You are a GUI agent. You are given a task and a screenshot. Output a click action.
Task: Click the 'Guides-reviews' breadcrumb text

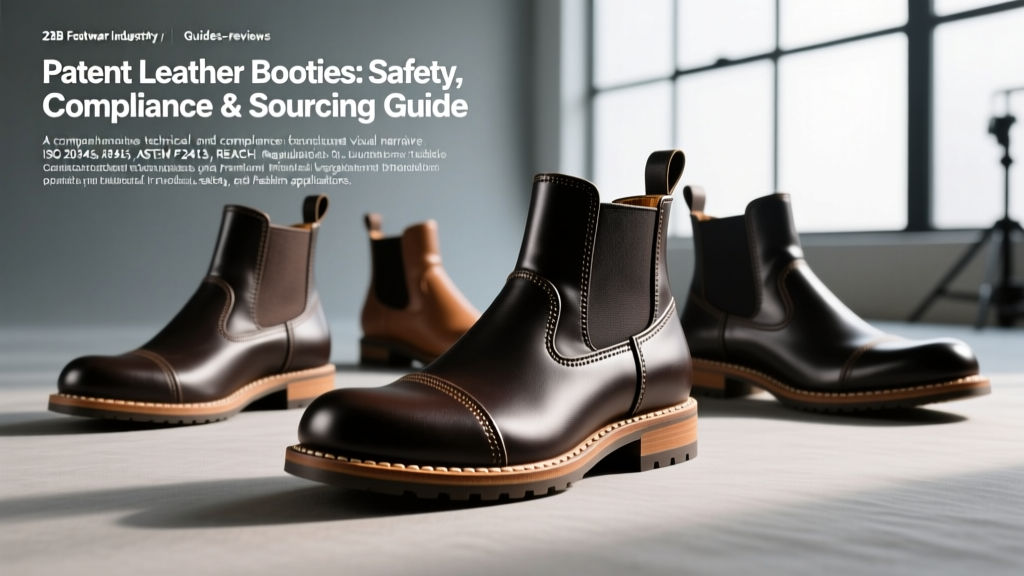(x=227, y=36)
